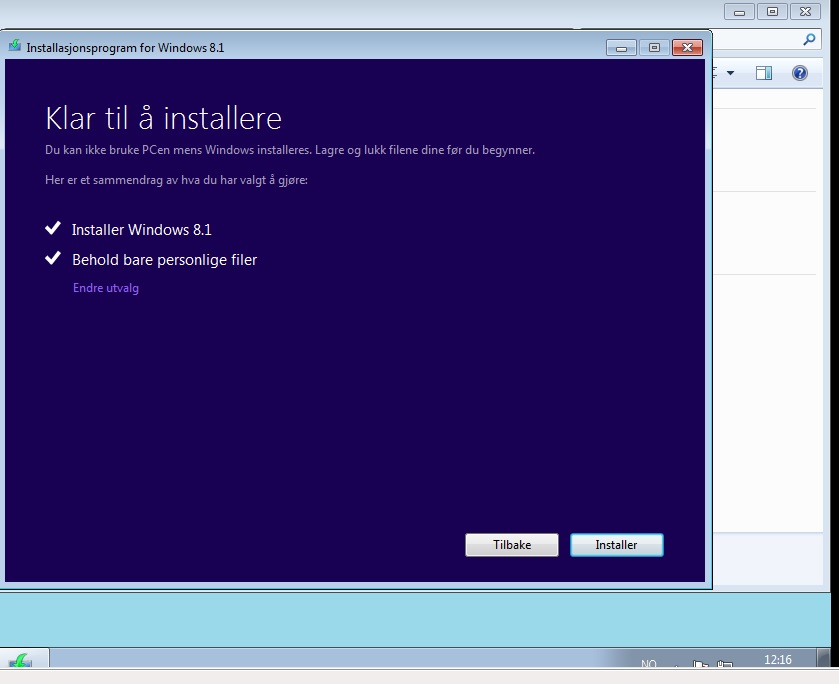Maximize the background Explorer window
Viewport: 839px width, 684px height.
(x=772, y=12)
